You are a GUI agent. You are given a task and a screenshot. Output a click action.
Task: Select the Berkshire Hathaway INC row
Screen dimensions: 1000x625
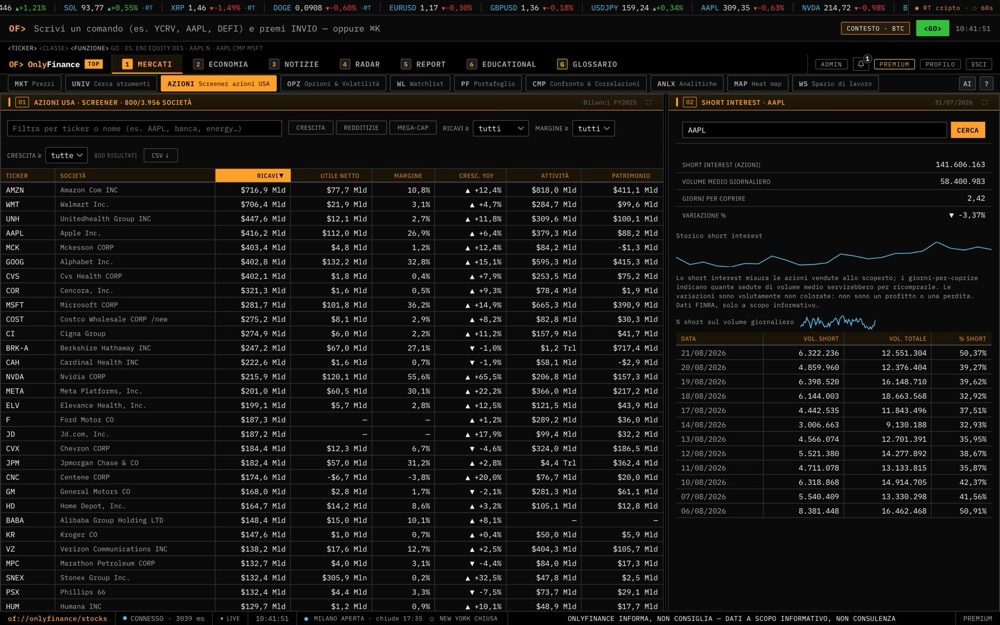[332, 348]
